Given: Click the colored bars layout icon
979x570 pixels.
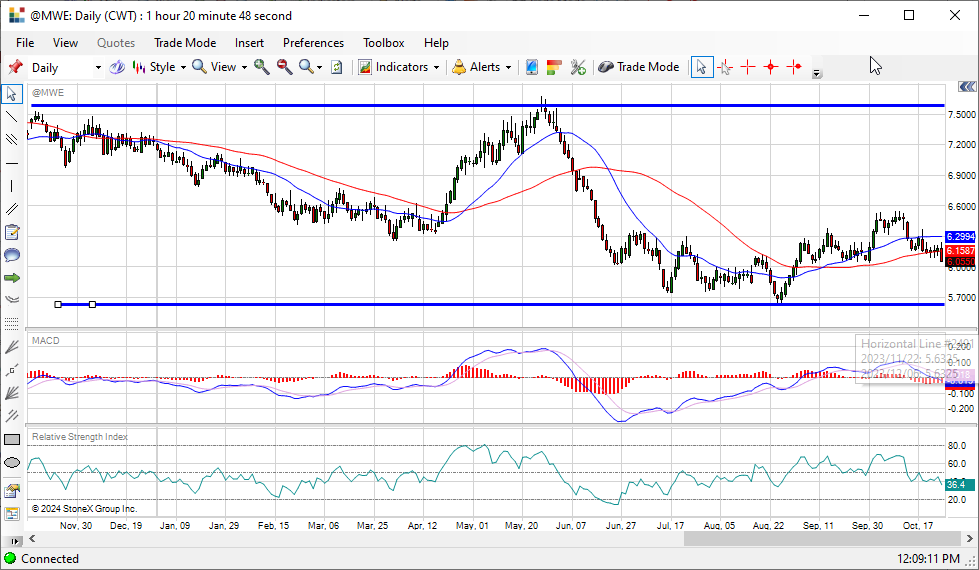Looking at the screenshot, I should click(x=554, y=67).
